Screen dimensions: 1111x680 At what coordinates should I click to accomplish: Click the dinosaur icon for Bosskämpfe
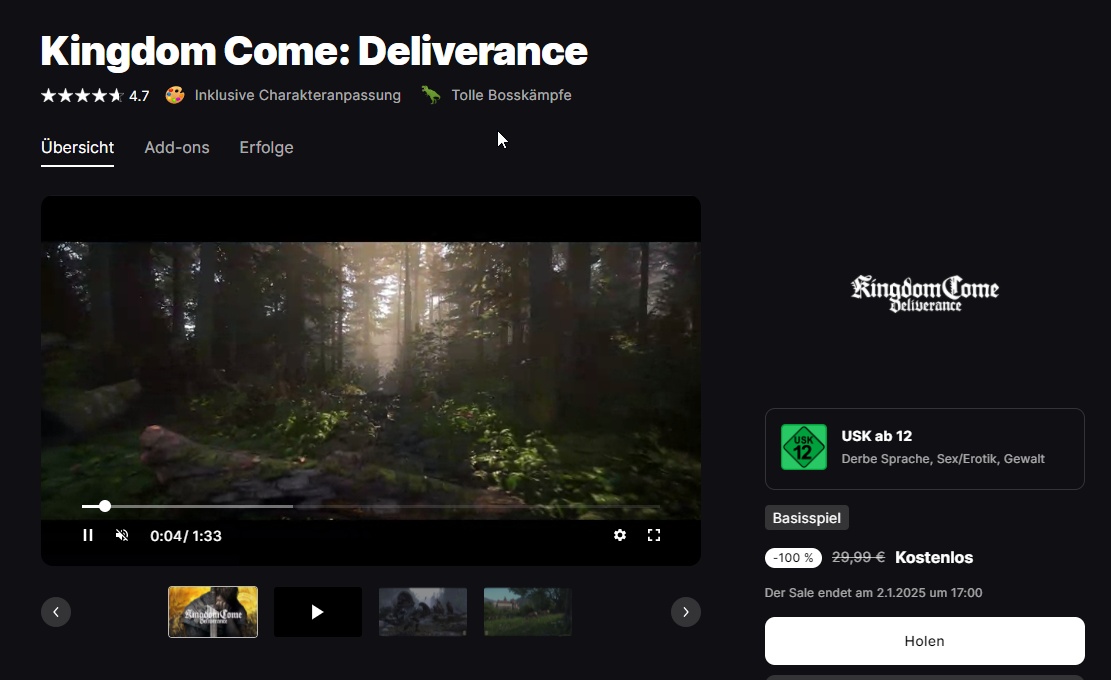coord(431,95)
